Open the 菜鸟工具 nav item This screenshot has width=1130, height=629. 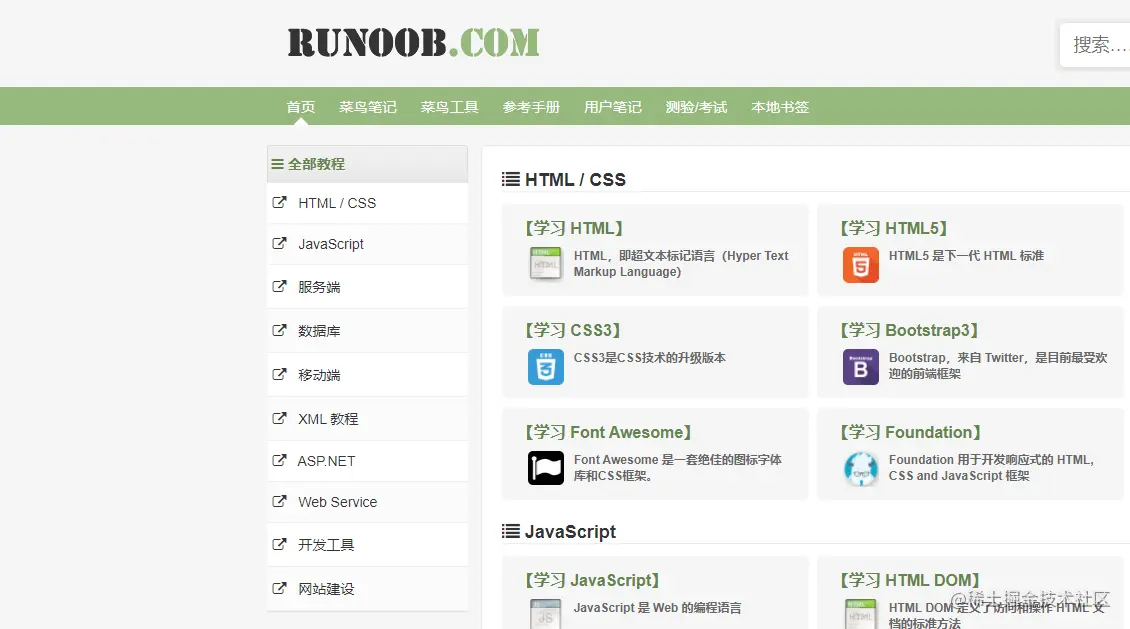(x=450, y=107)
